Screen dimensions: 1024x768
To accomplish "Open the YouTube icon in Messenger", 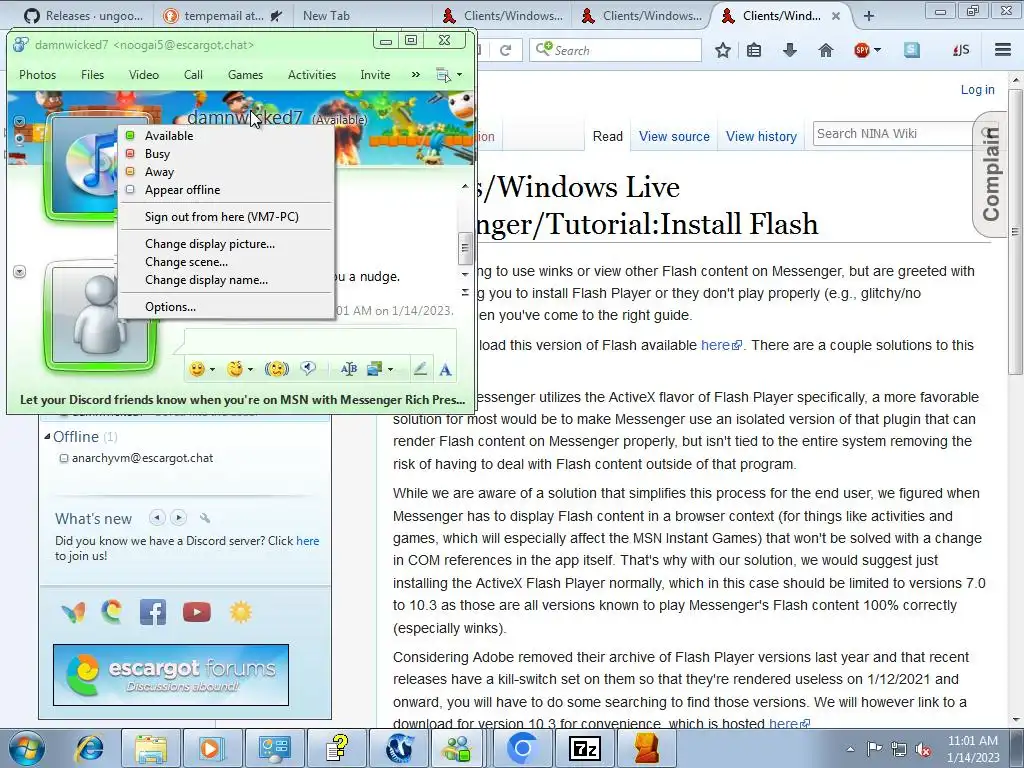I will tap(197, 612).
